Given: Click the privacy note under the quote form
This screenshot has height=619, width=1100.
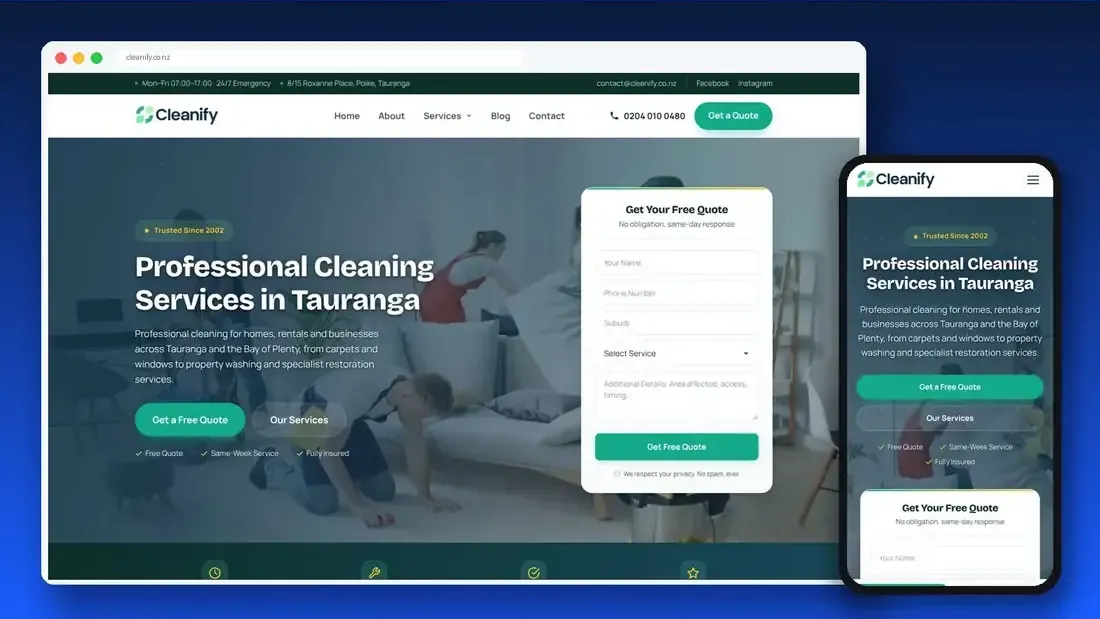Looking at the screenshot, I should (676, 474).
